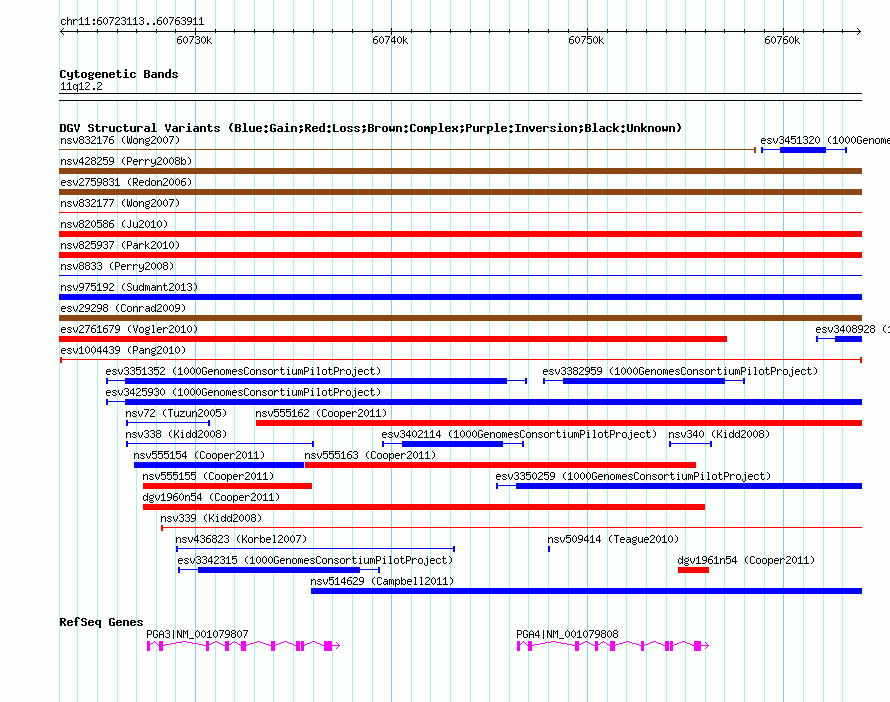Open the nsv975192 (Sudmant2013) gain variant
Image resolution: width=890 pixels, height=702 pixels.
point(460,297)
